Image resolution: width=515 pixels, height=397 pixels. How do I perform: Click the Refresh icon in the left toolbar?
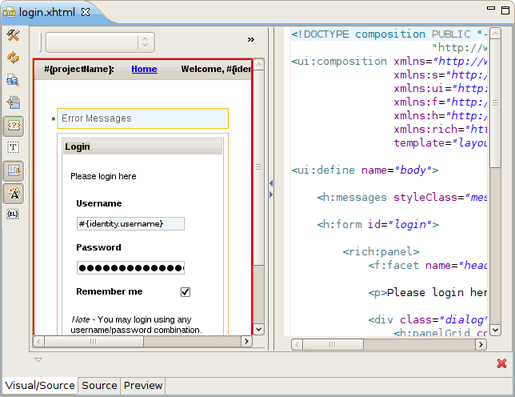pos(13,58)
